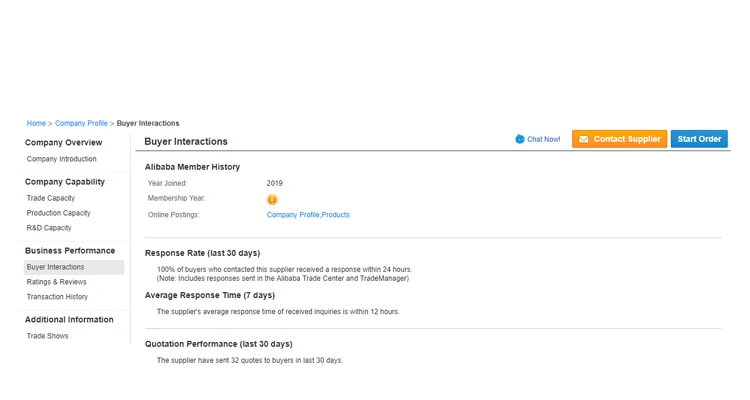Go to Home in the breadcrumb
This screenshot has height=400, width=750.
[x=36, y=123]
